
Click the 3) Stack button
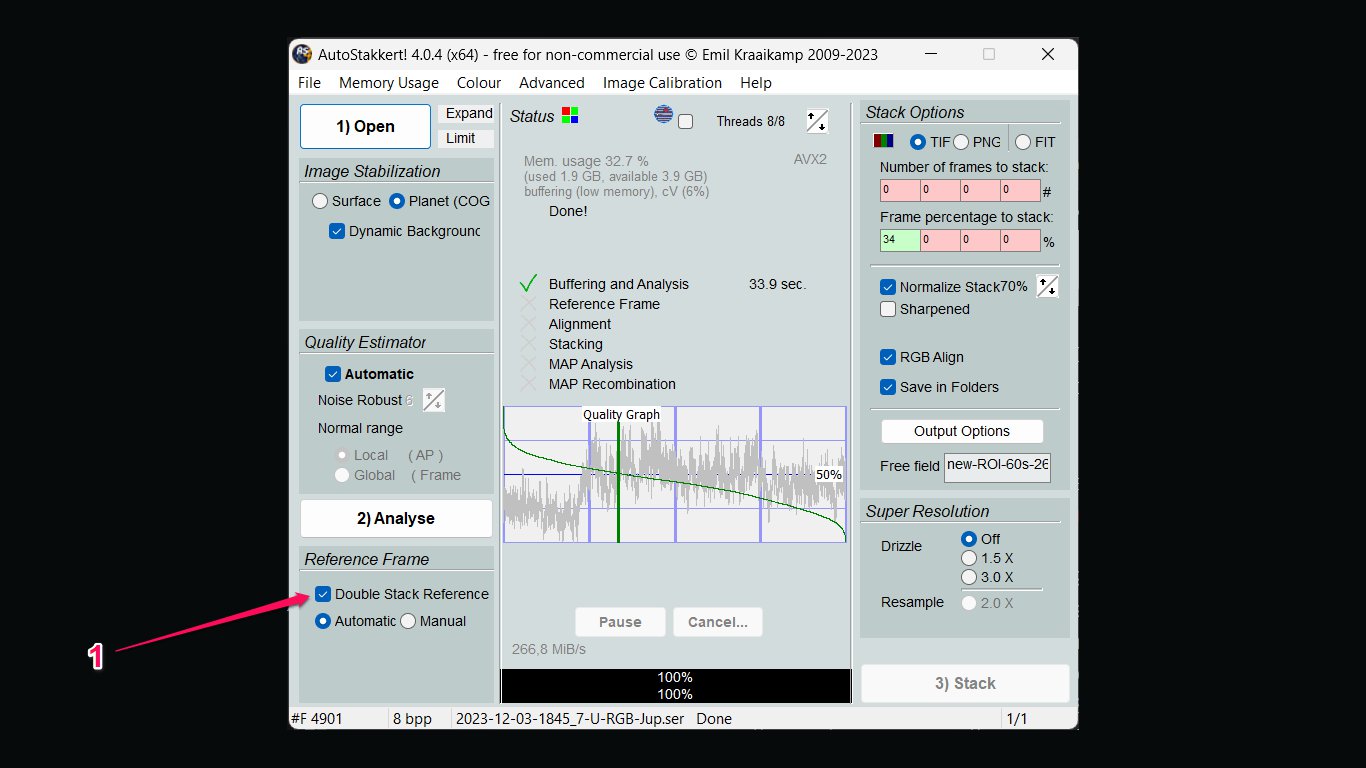[965, 683]
